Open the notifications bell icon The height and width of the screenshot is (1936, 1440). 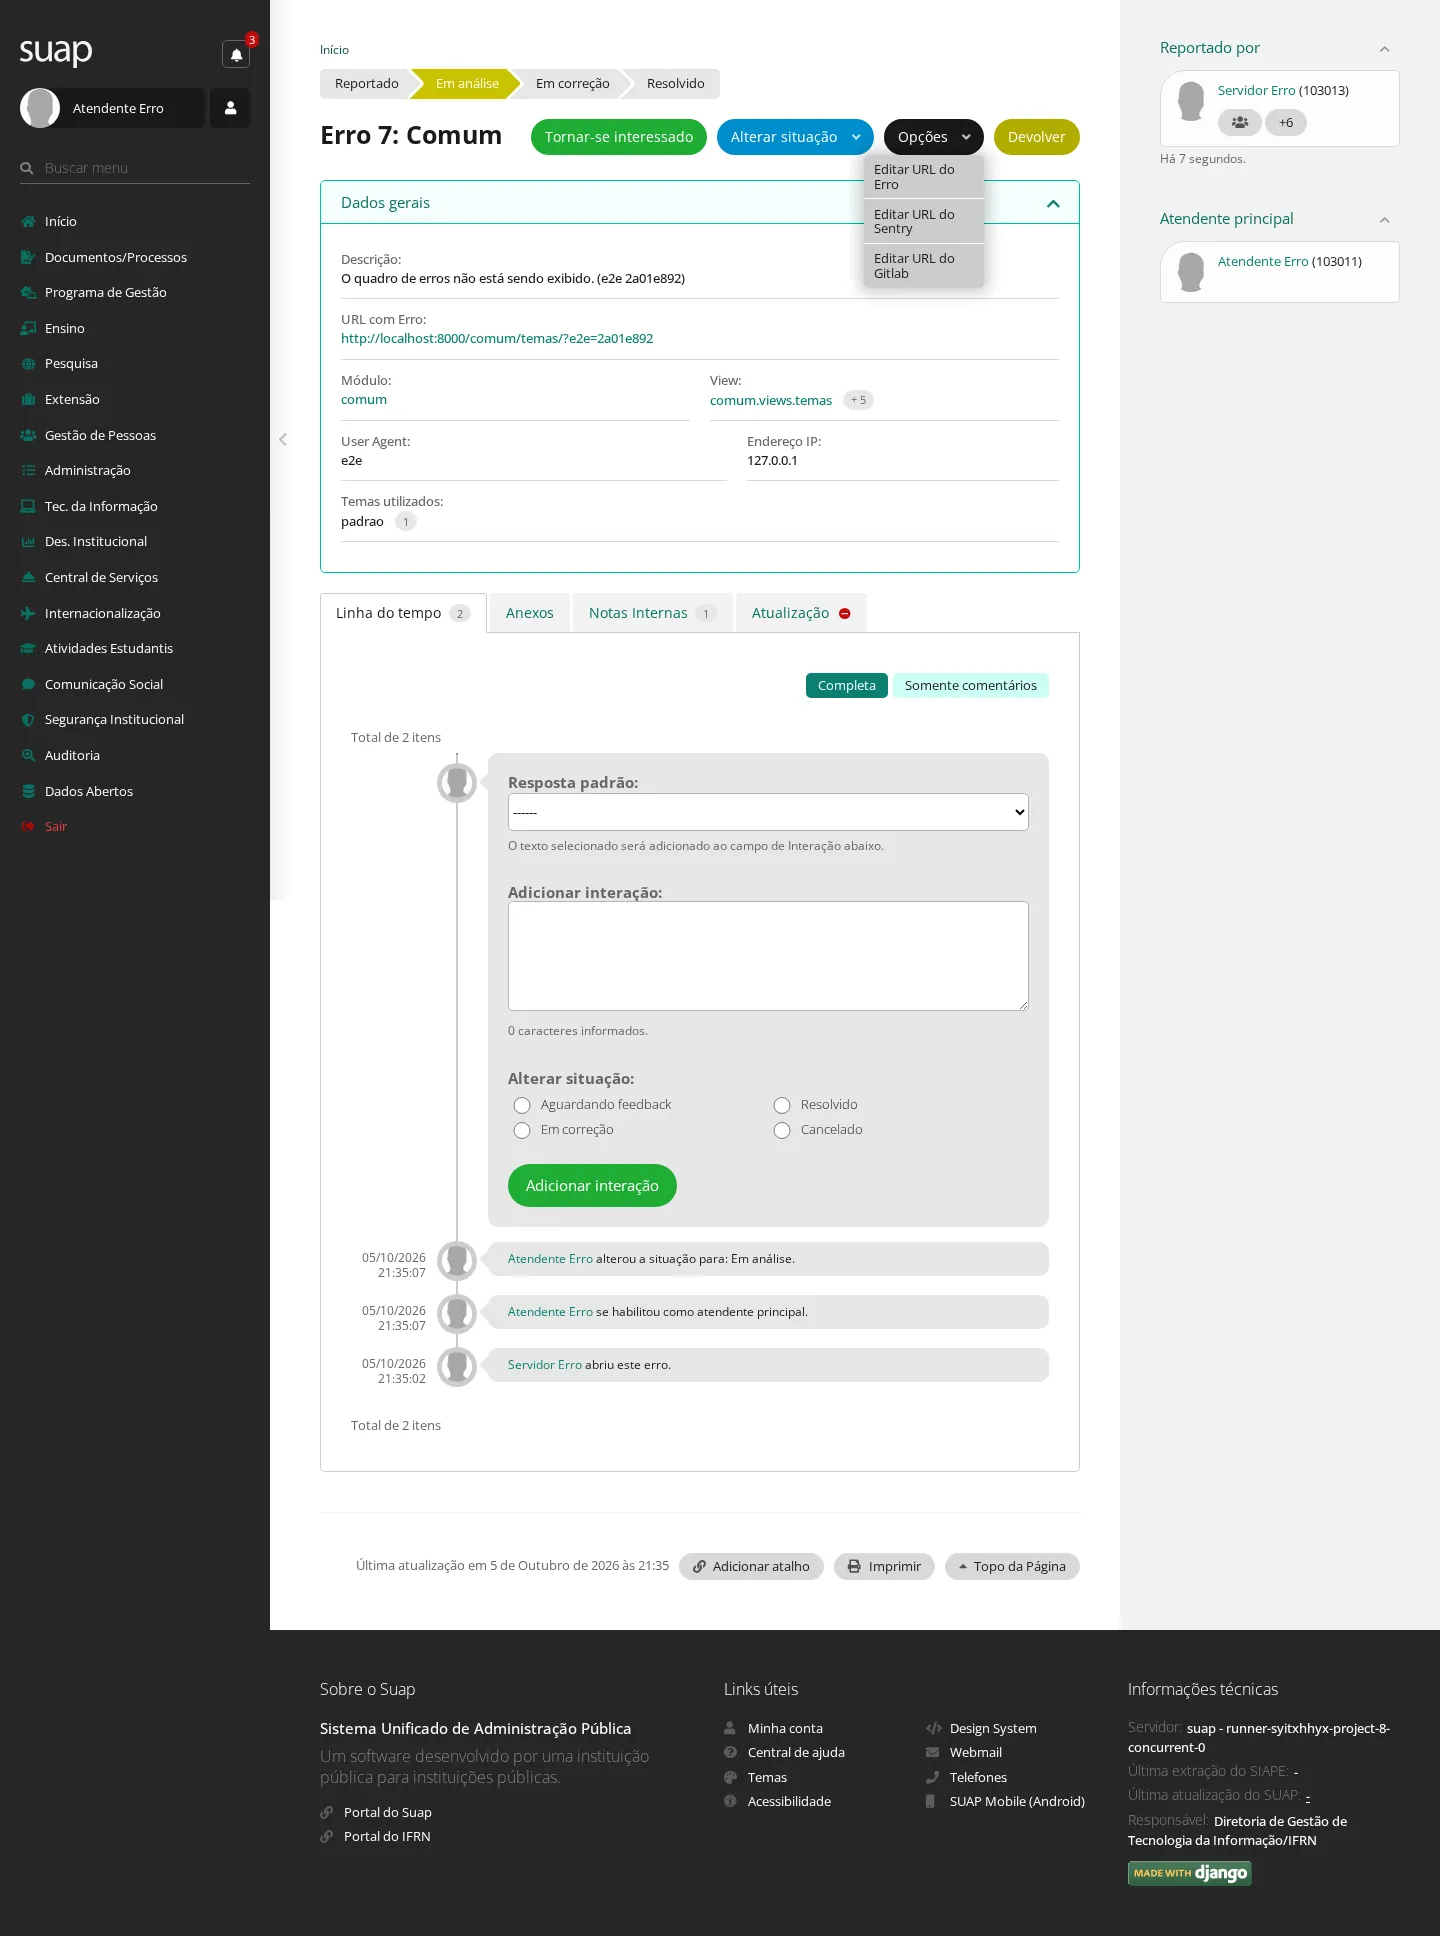(236, 54)
